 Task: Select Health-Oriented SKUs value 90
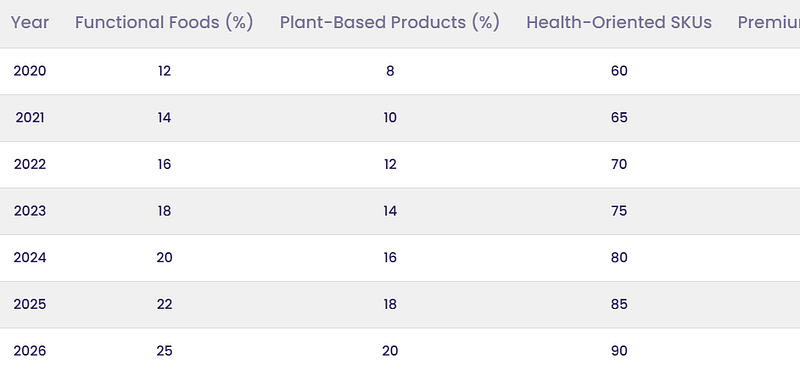click(x=619, y=351)
